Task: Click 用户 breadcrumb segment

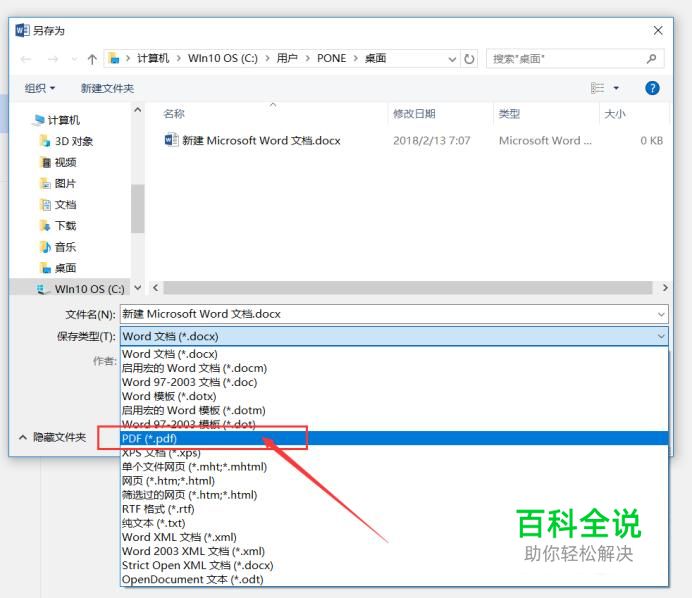Action: [287, 58]
